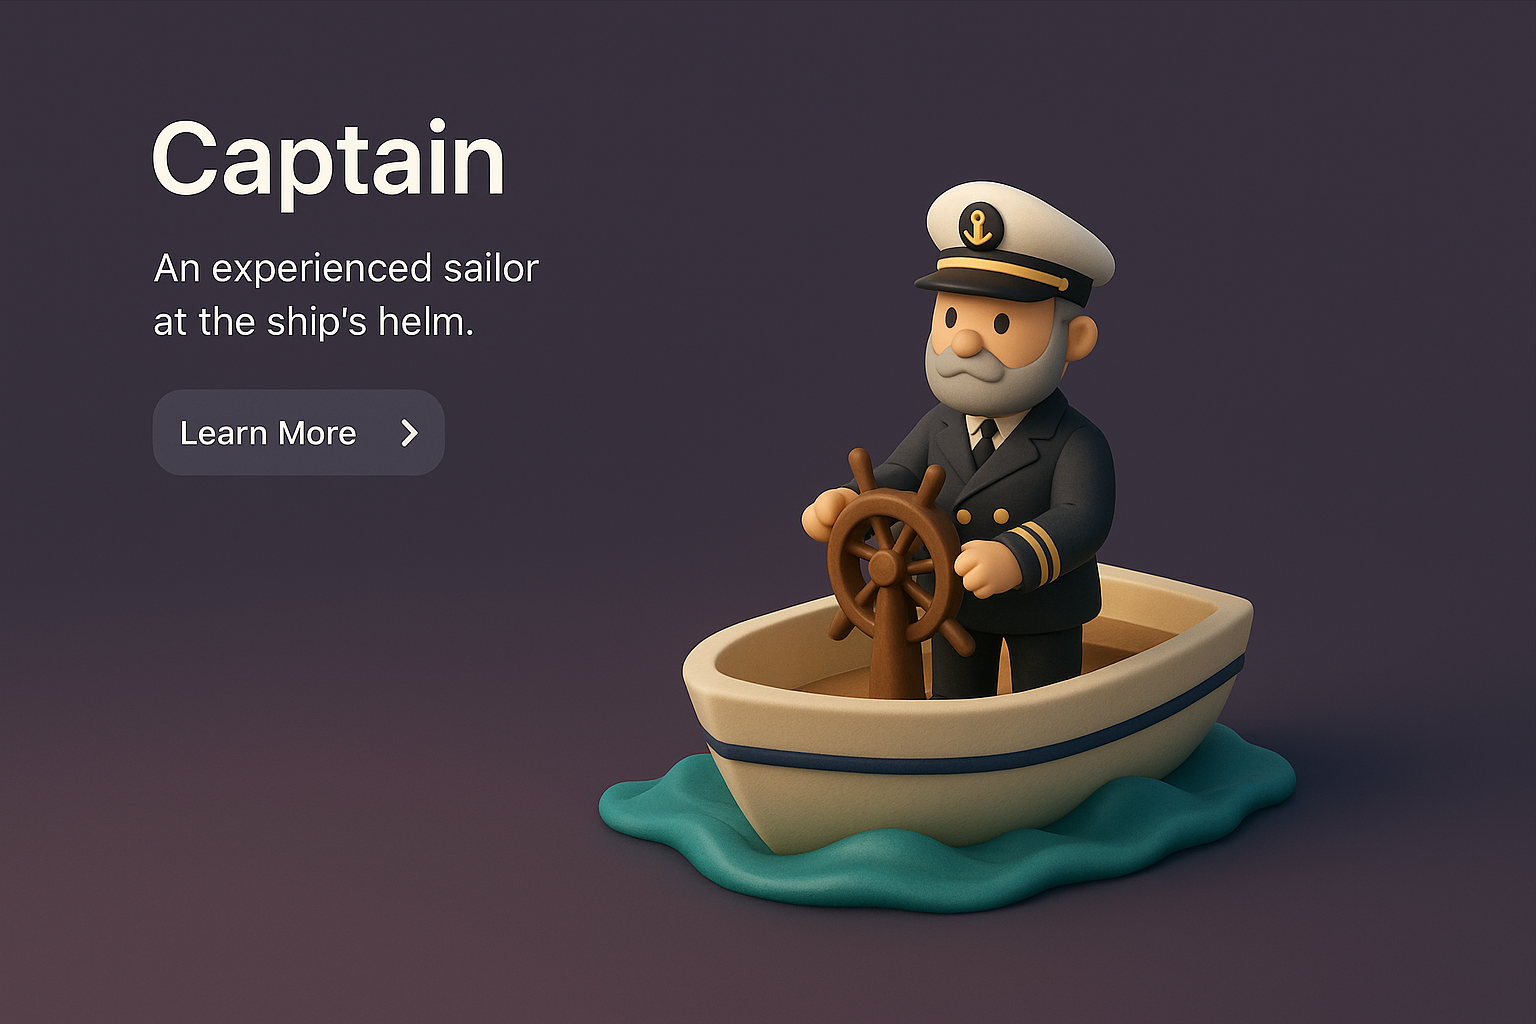Click the gold anchor emblem on the hat
1536x1024 pixels.
coord(980,227)
